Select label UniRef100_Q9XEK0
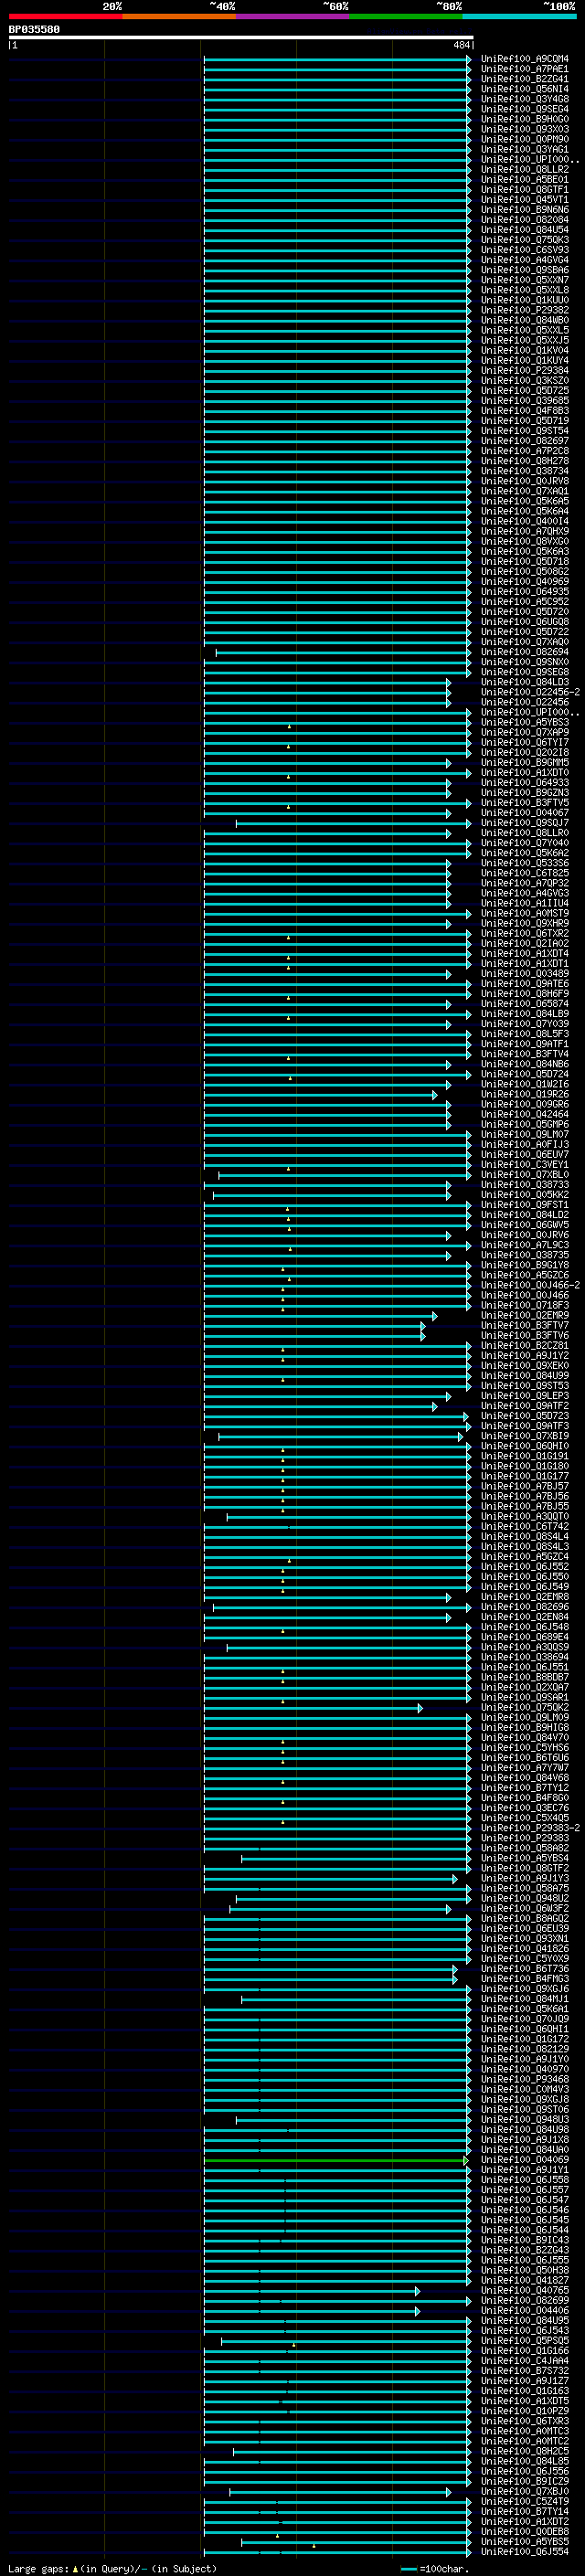The height and width of the screenshot is (2576, 585). click(524, 1366)
